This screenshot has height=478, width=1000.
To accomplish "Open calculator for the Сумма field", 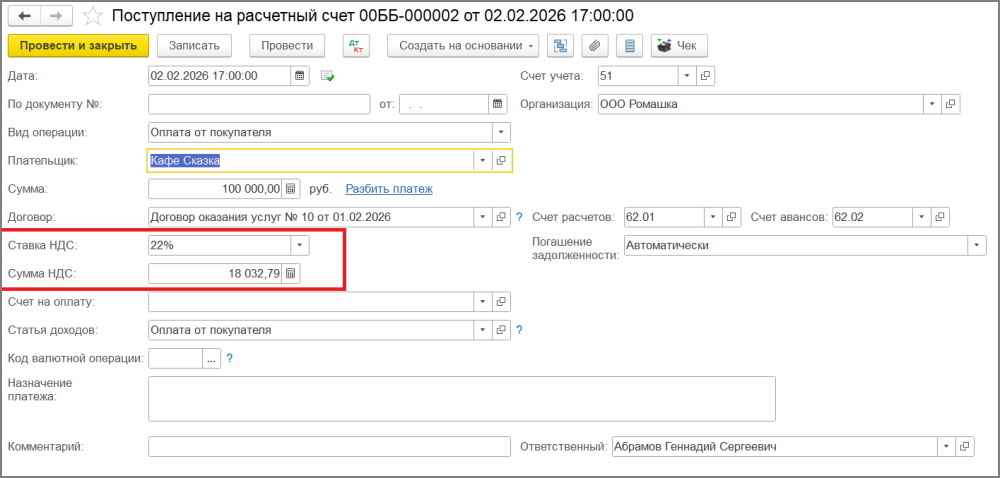I will [290, 189].
